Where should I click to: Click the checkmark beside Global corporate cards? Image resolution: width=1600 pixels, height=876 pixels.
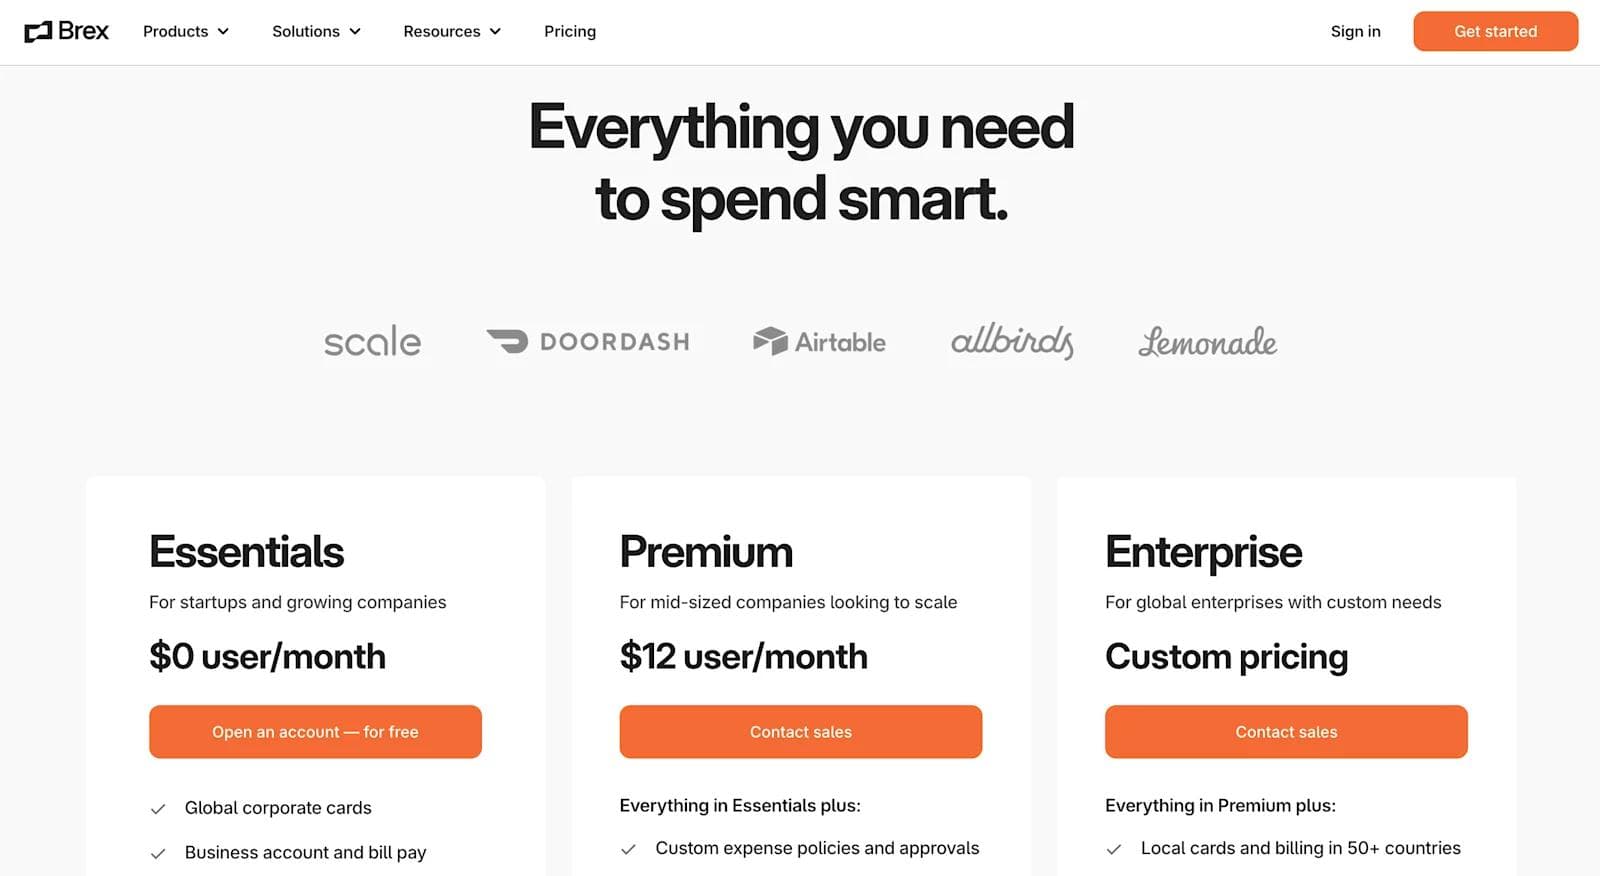159,807
